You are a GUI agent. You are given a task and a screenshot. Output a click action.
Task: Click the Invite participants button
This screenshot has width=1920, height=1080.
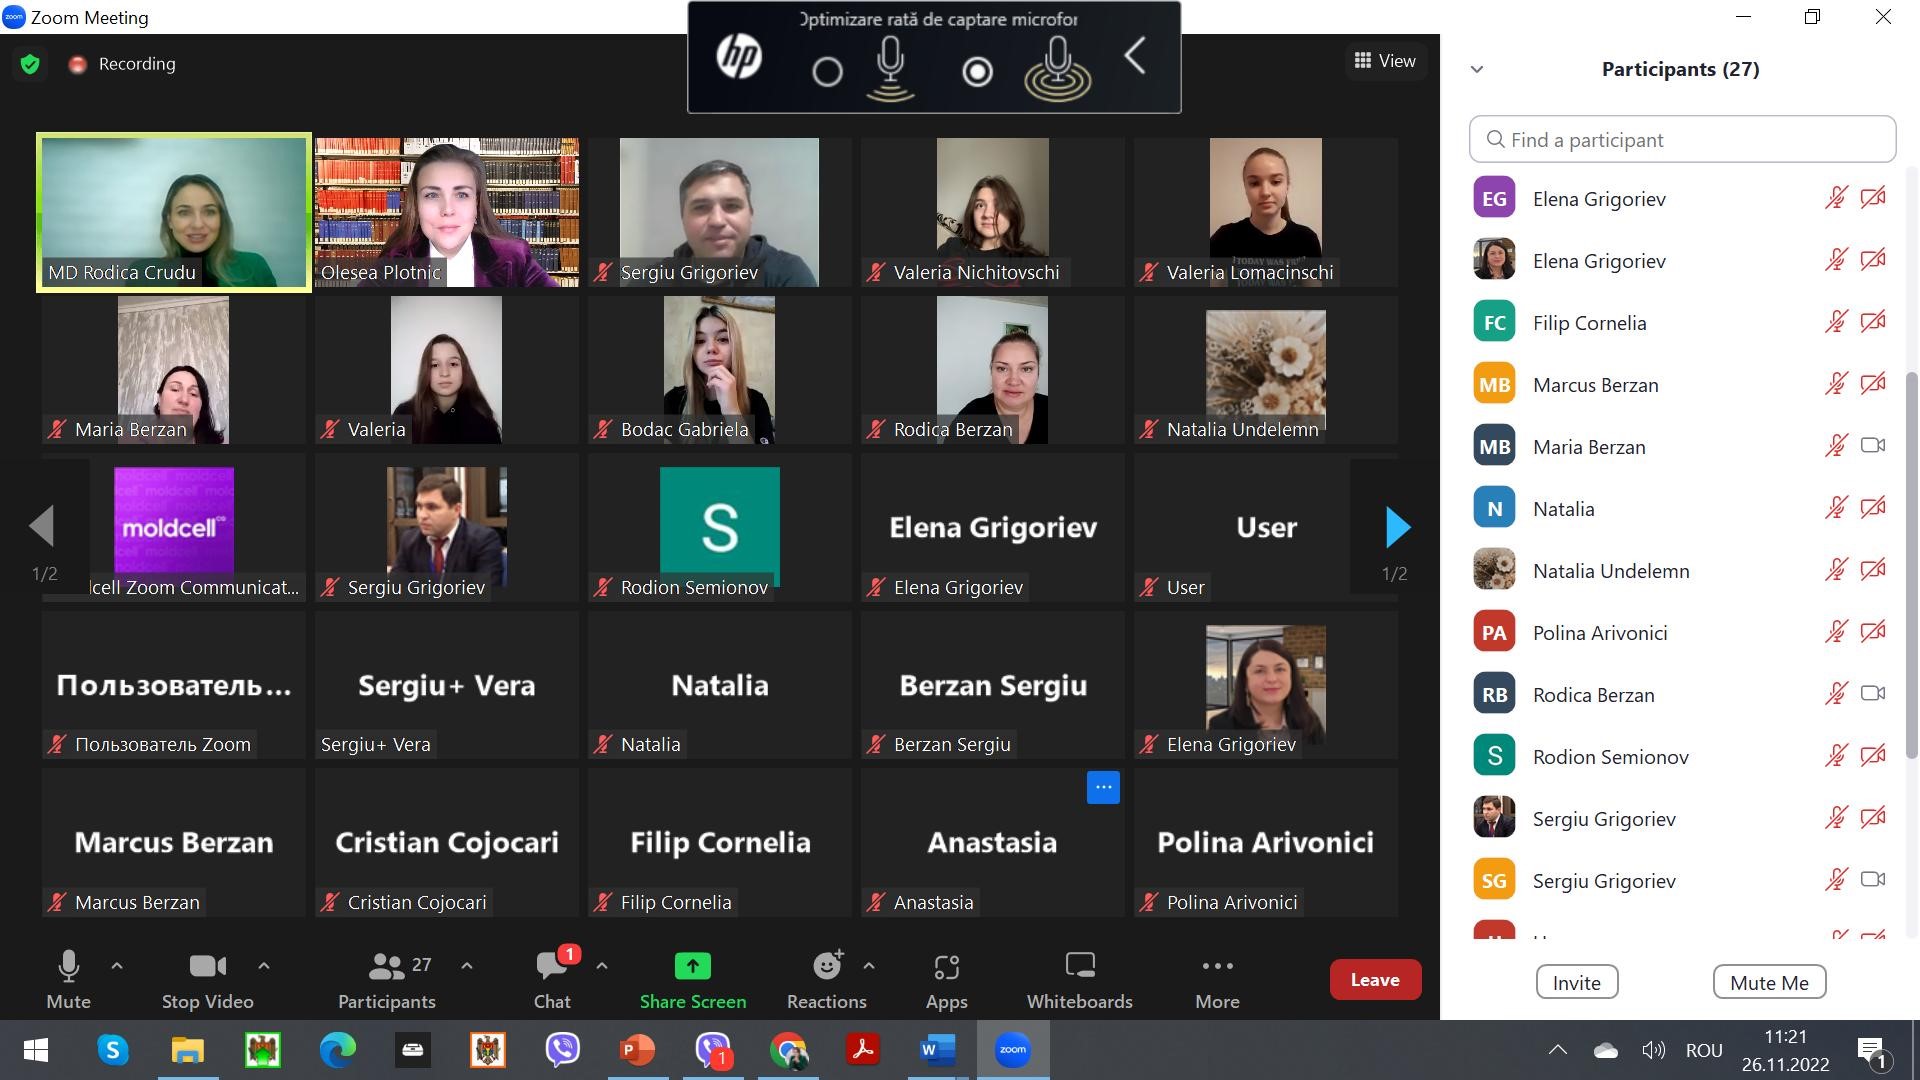(x=1576, y=981)
